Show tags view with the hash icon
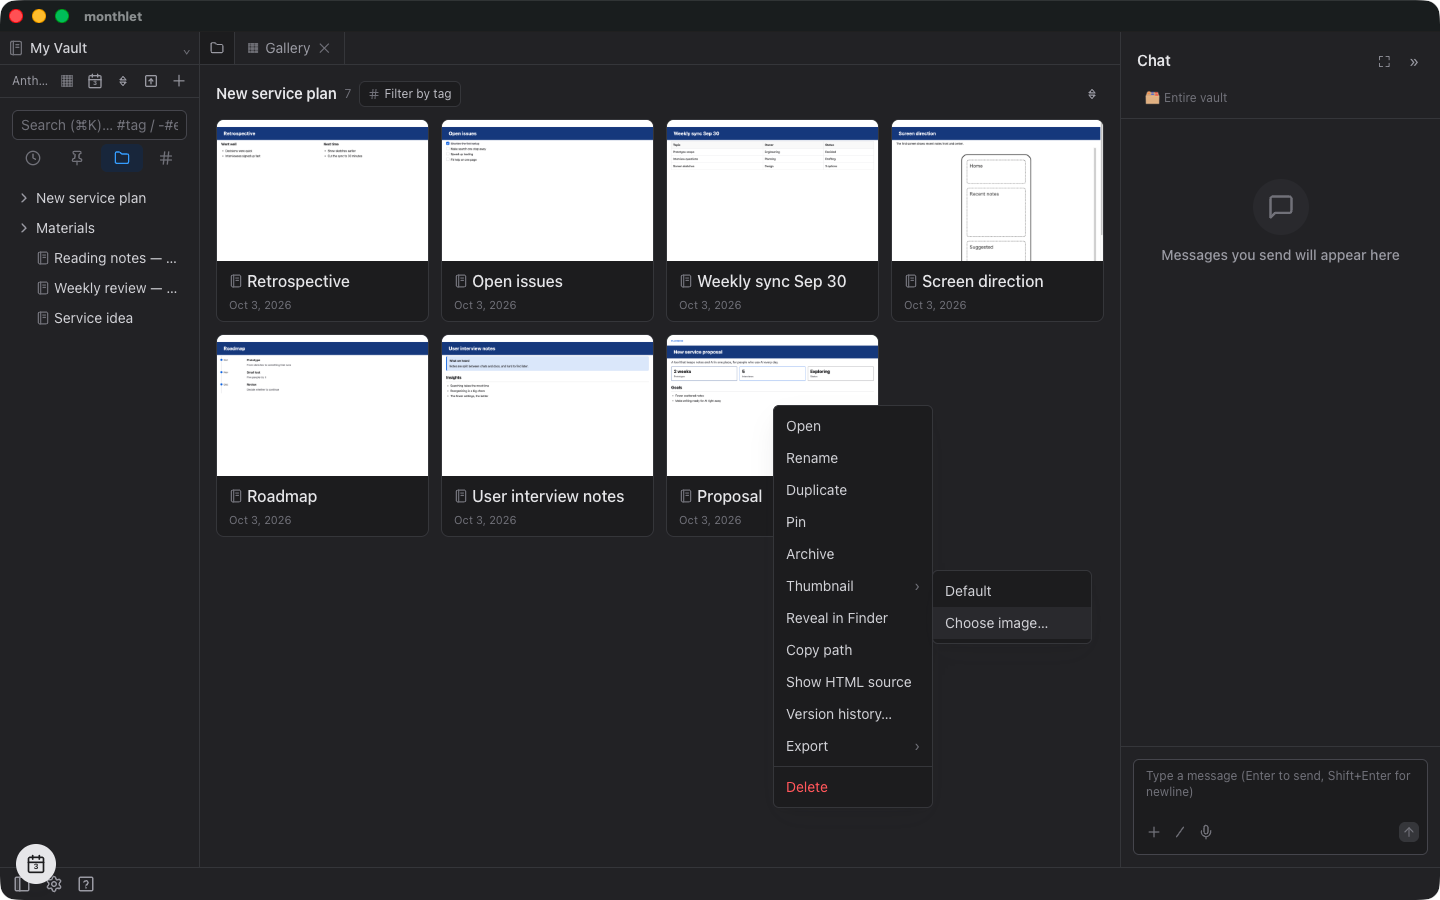This screenshot has height=900, width=1440. coord(166,158)
